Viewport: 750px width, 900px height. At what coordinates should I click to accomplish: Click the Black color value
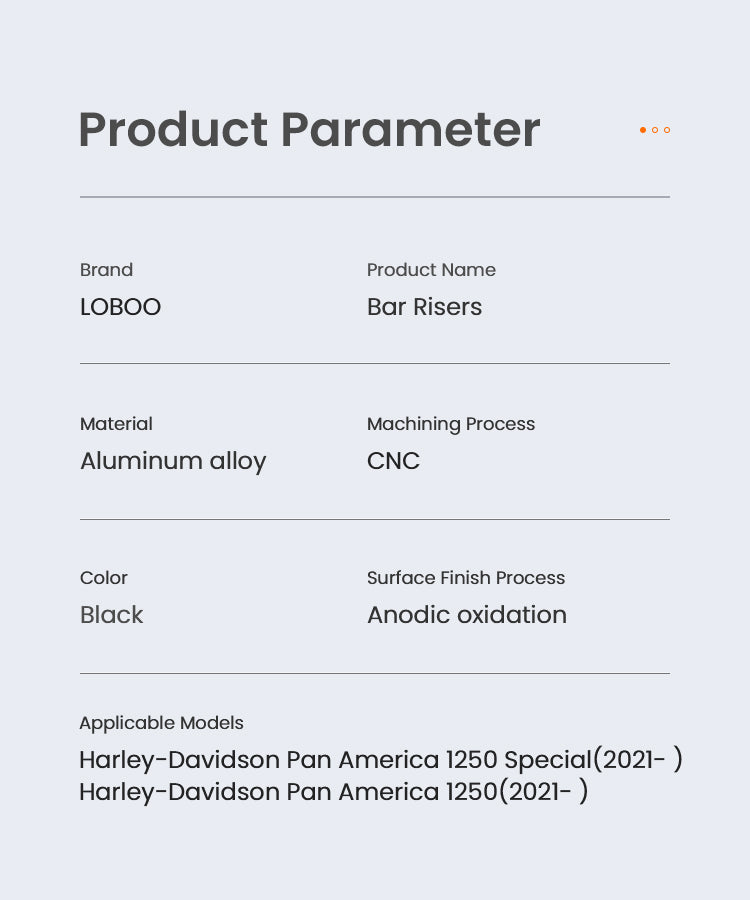coord(111,615)
